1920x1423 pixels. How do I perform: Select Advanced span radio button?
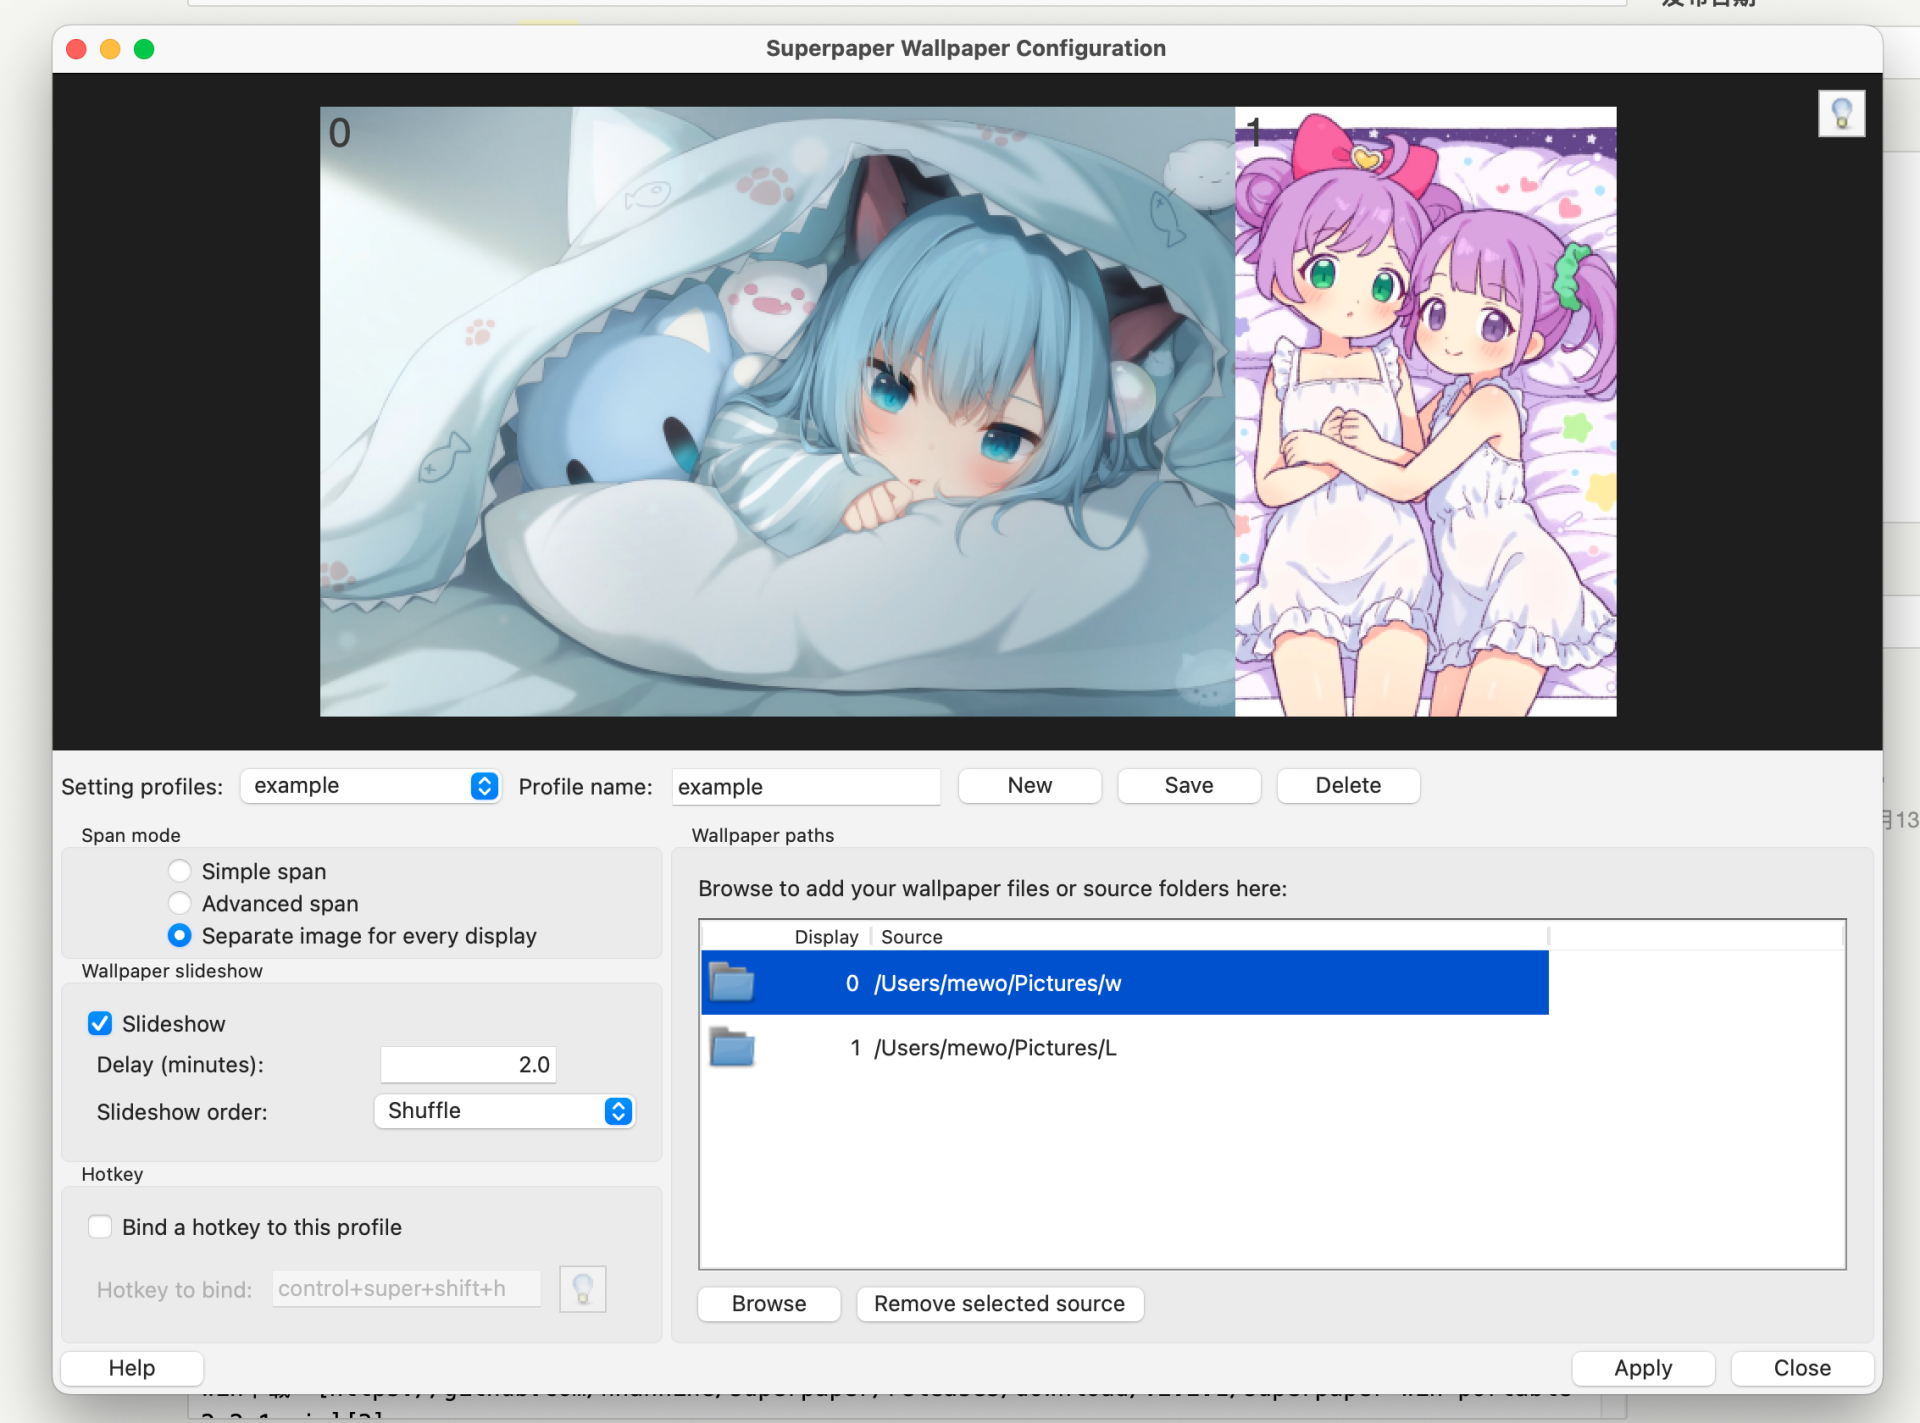[180, 903]
